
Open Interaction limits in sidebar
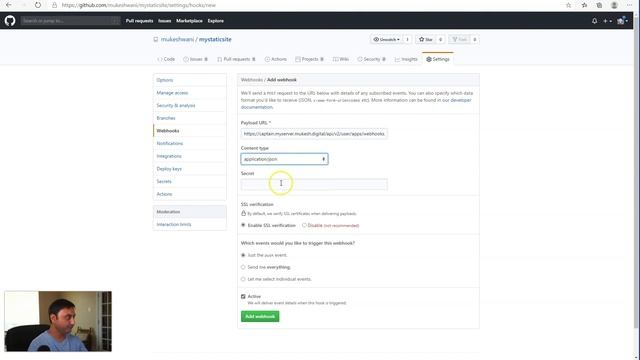click(190, 224)
